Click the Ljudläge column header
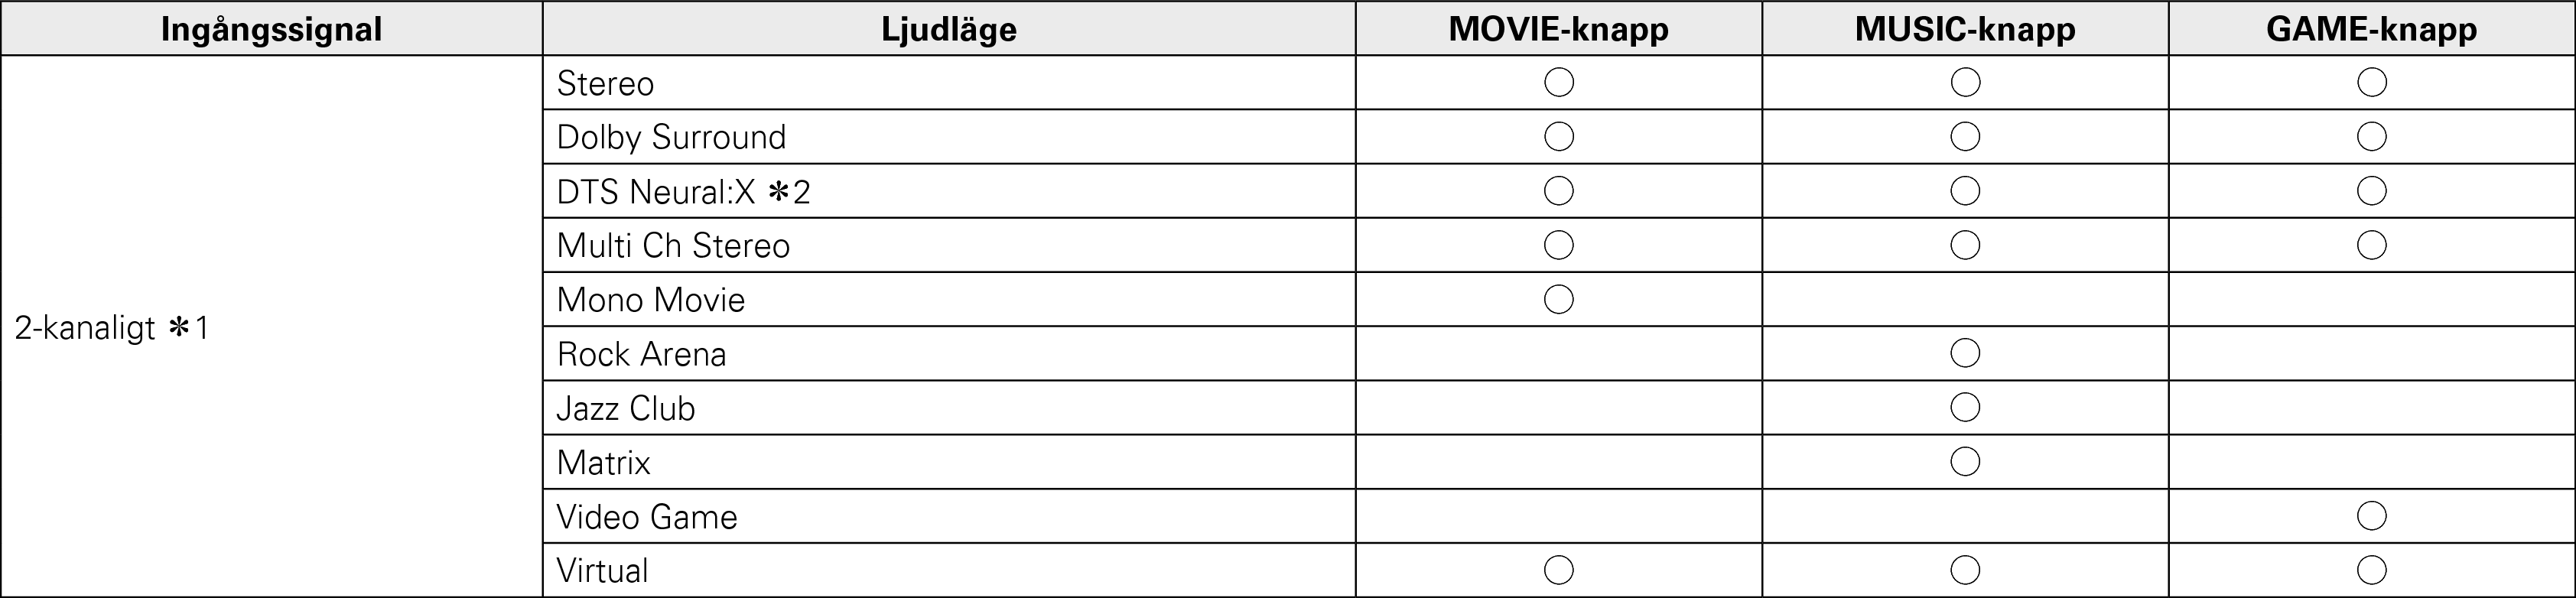 [x=948, y=29]
